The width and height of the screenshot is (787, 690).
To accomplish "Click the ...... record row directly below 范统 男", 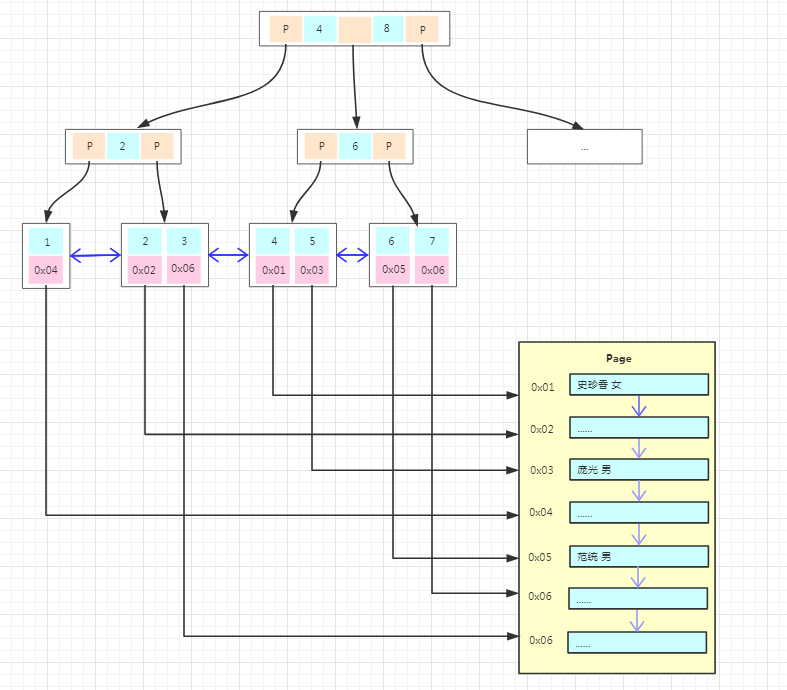I will coord(638,599).
